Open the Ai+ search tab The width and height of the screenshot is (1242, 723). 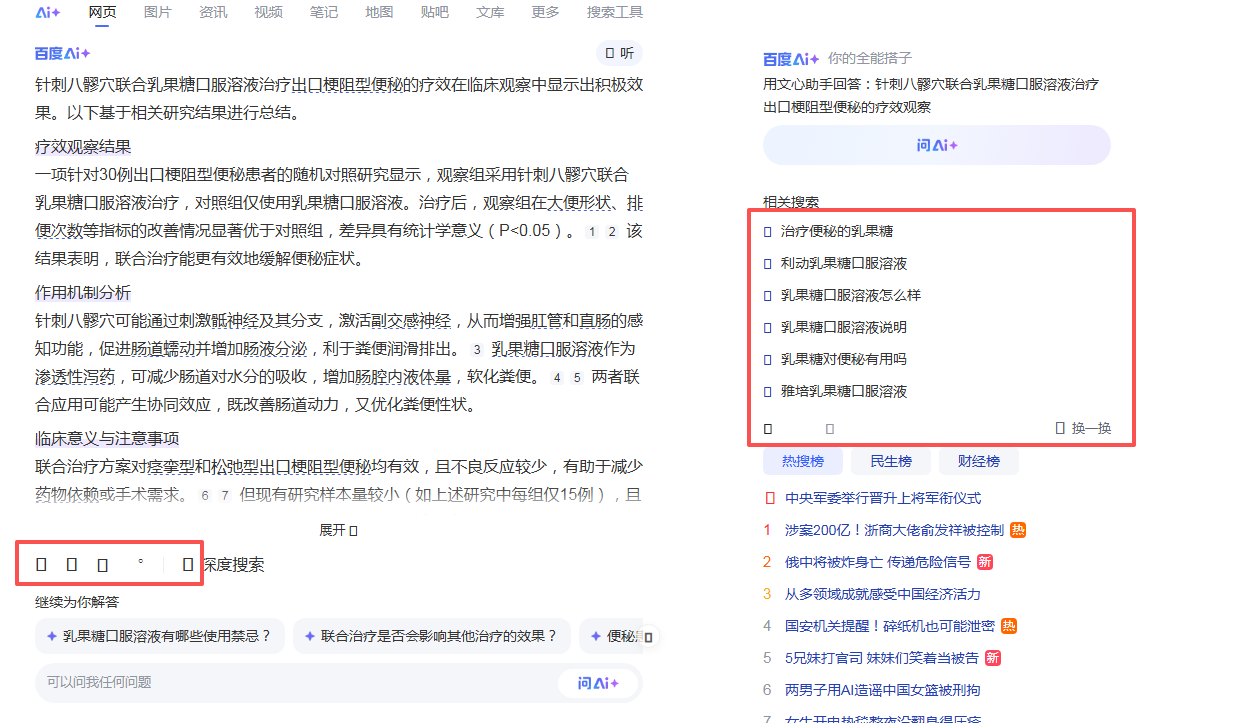pyautogui.click(x=48, y=12)
